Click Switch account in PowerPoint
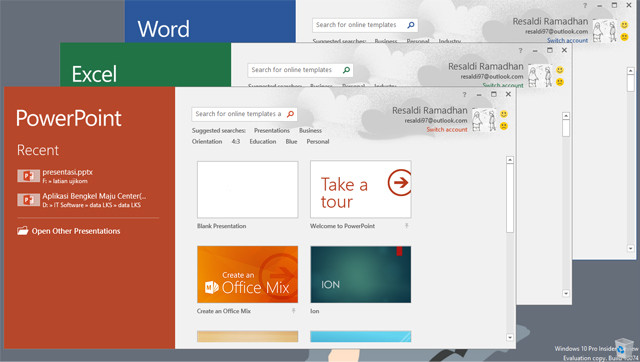 pos(447,129)
